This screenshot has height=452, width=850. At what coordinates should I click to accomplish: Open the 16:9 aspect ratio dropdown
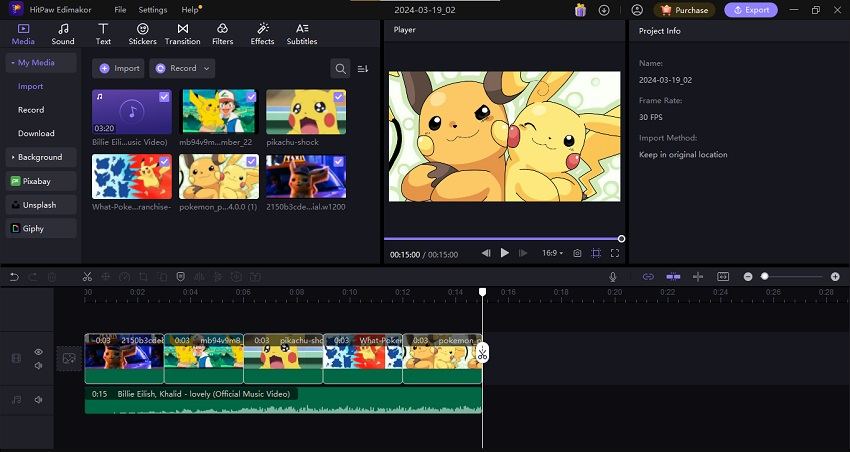tap(552, 253)
